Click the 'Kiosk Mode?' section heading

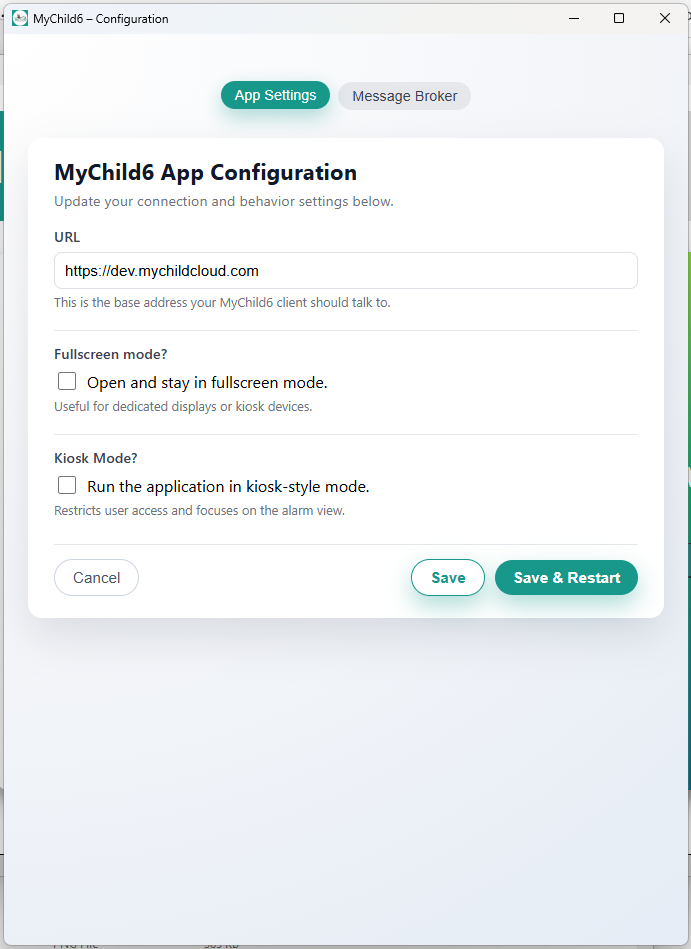[96, 458]
